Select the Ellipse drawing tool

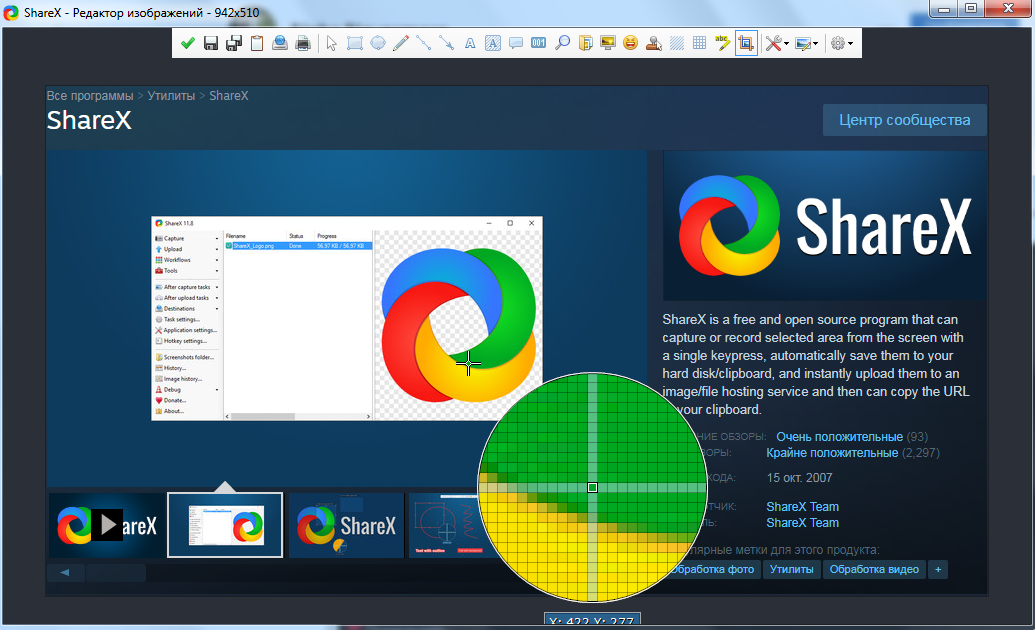(378, 44)
